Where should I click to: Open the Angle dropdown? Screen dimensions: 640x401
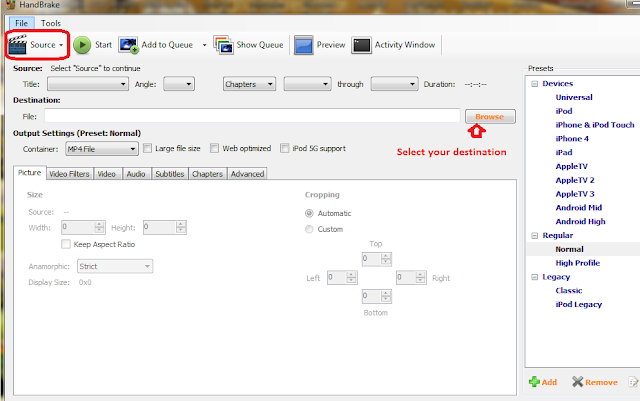tap(179, 84)
